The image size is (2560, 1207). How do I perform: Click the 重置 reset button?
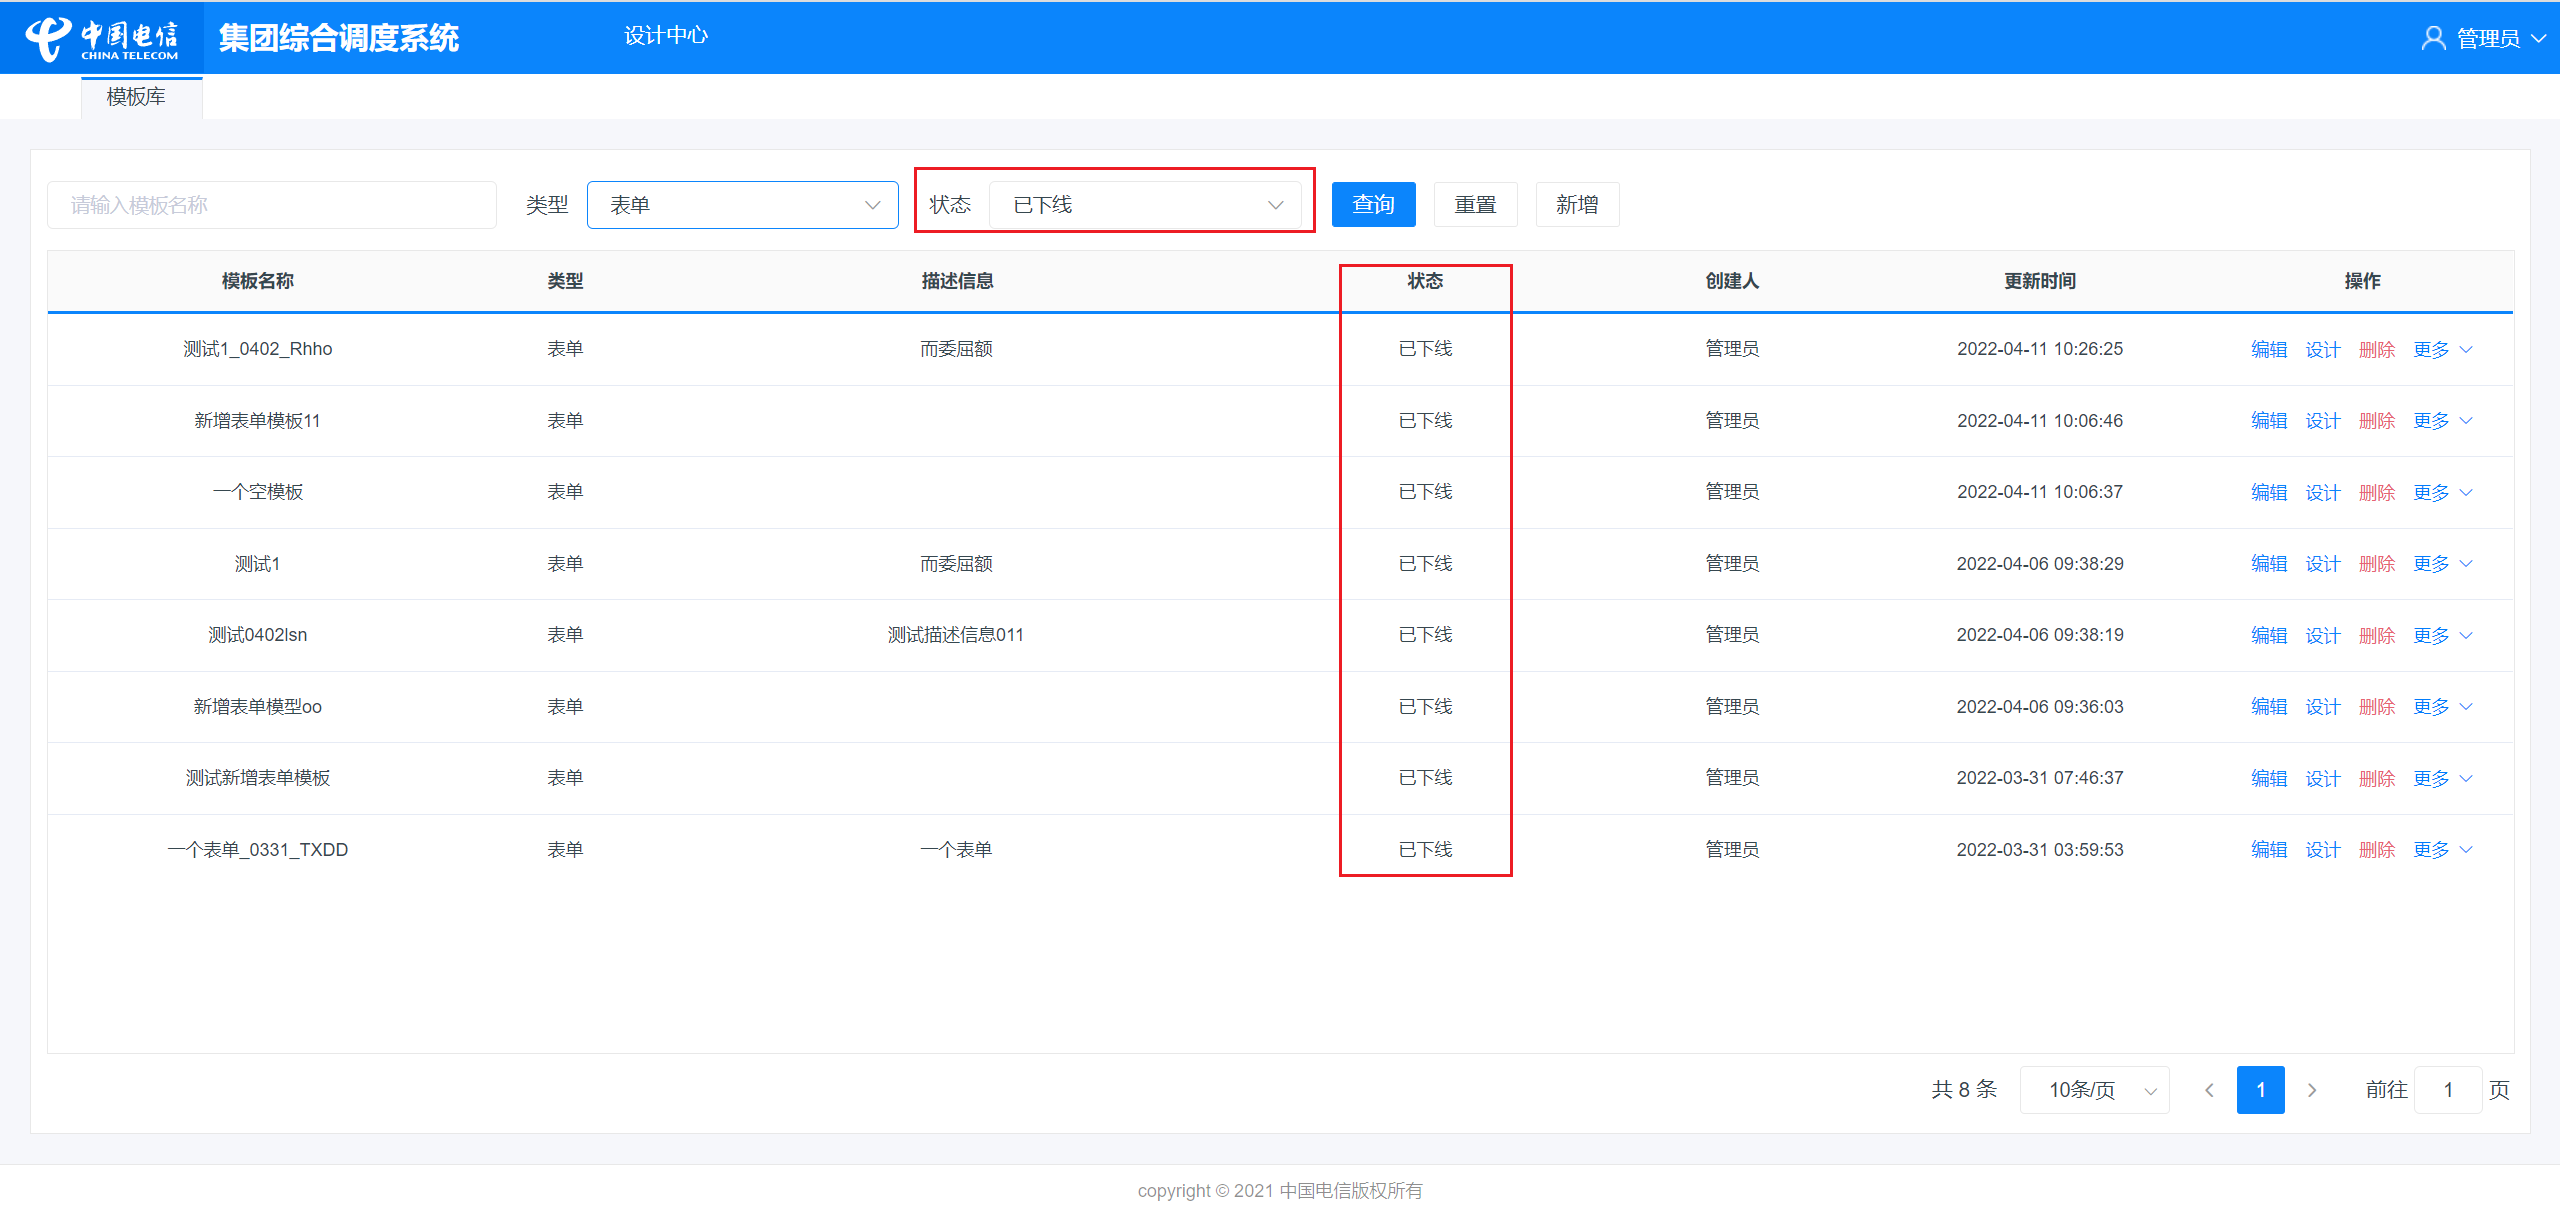1475,205
